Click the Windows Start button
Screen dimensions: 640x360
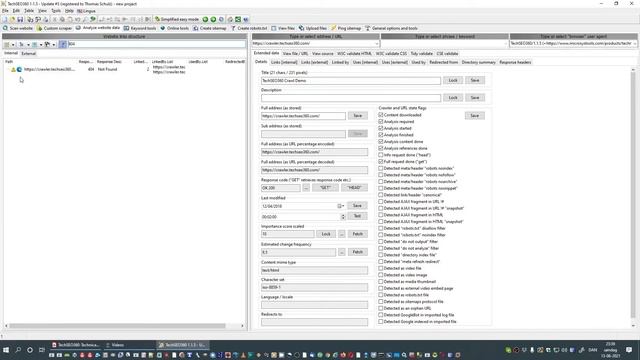(x=6, y=350)
